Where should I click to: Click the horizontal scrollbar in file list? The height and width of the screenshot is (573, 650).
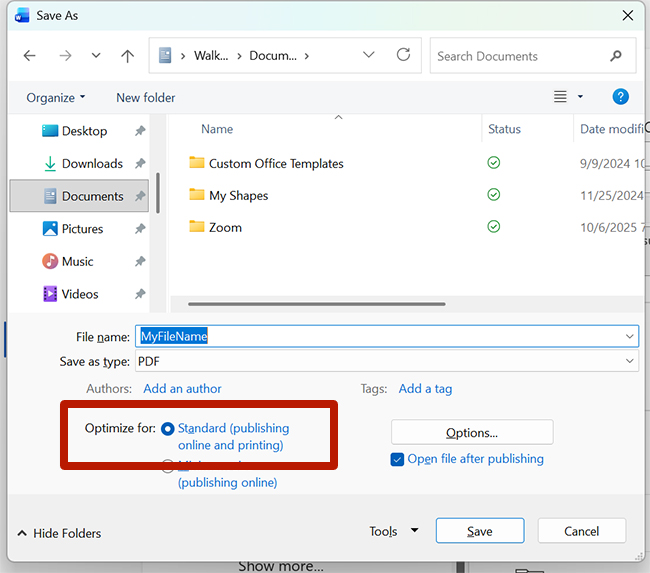click(317, 304)
